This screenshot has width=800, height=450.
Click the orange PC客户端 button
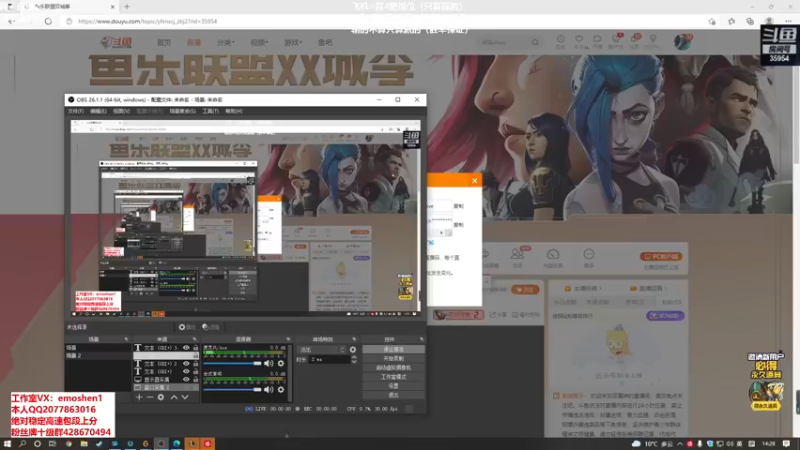click(x=661, y=257)
